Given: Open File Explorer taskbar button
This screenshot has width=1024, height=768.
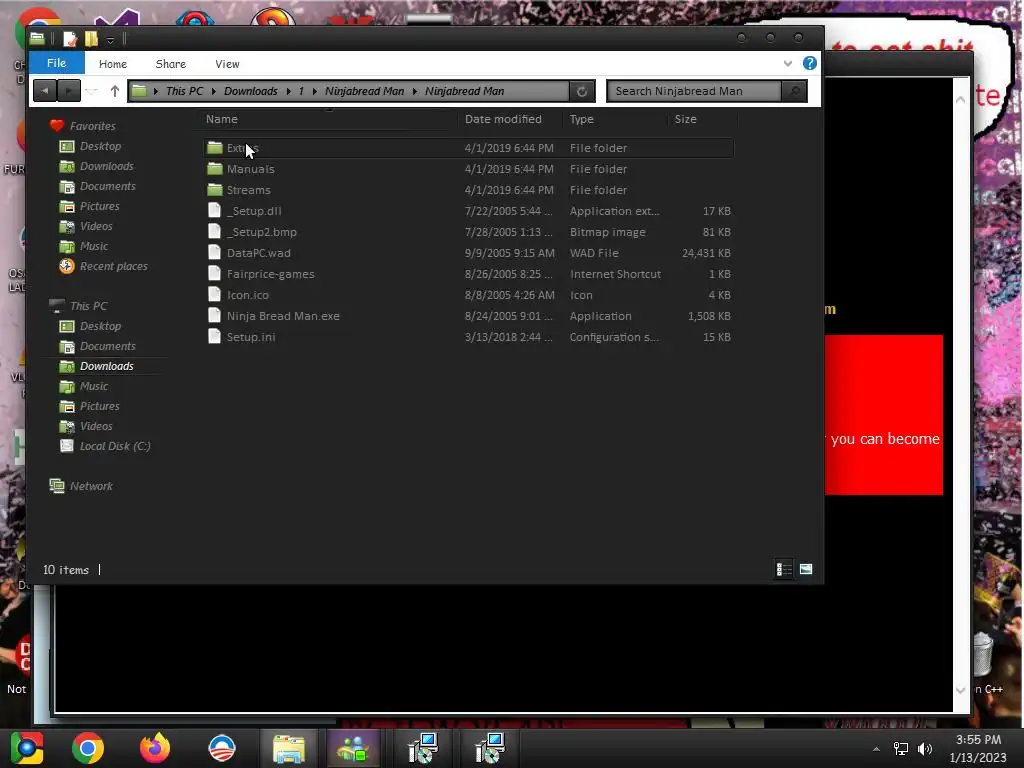Looking at the screenshot, I should [x=289, y=748].
